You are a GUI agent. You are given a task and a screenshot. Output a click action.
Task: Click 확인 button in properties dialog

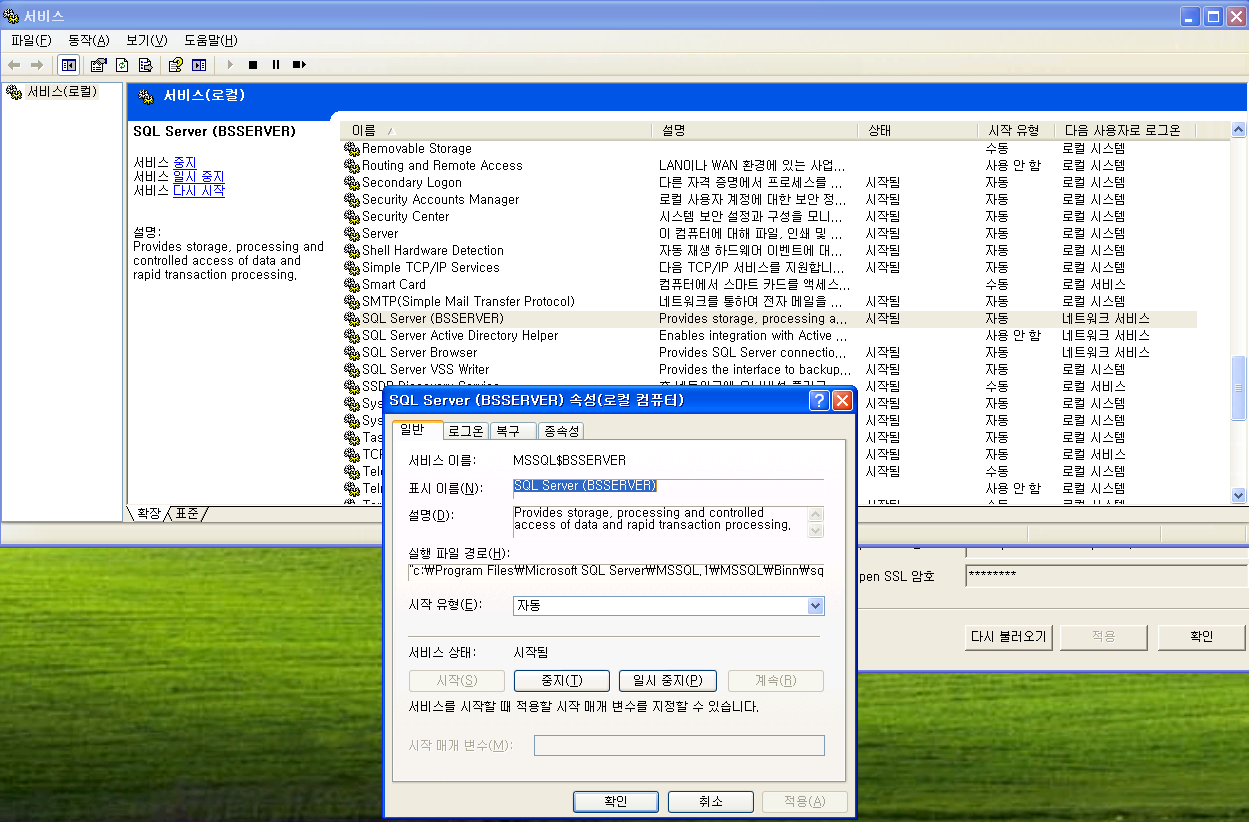click(616, 802)
